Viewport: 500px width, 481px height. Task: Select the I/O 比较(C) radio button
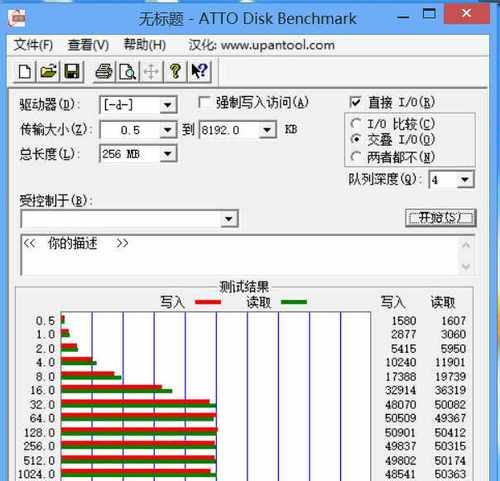pyautogui.click(x=356, y=124)
